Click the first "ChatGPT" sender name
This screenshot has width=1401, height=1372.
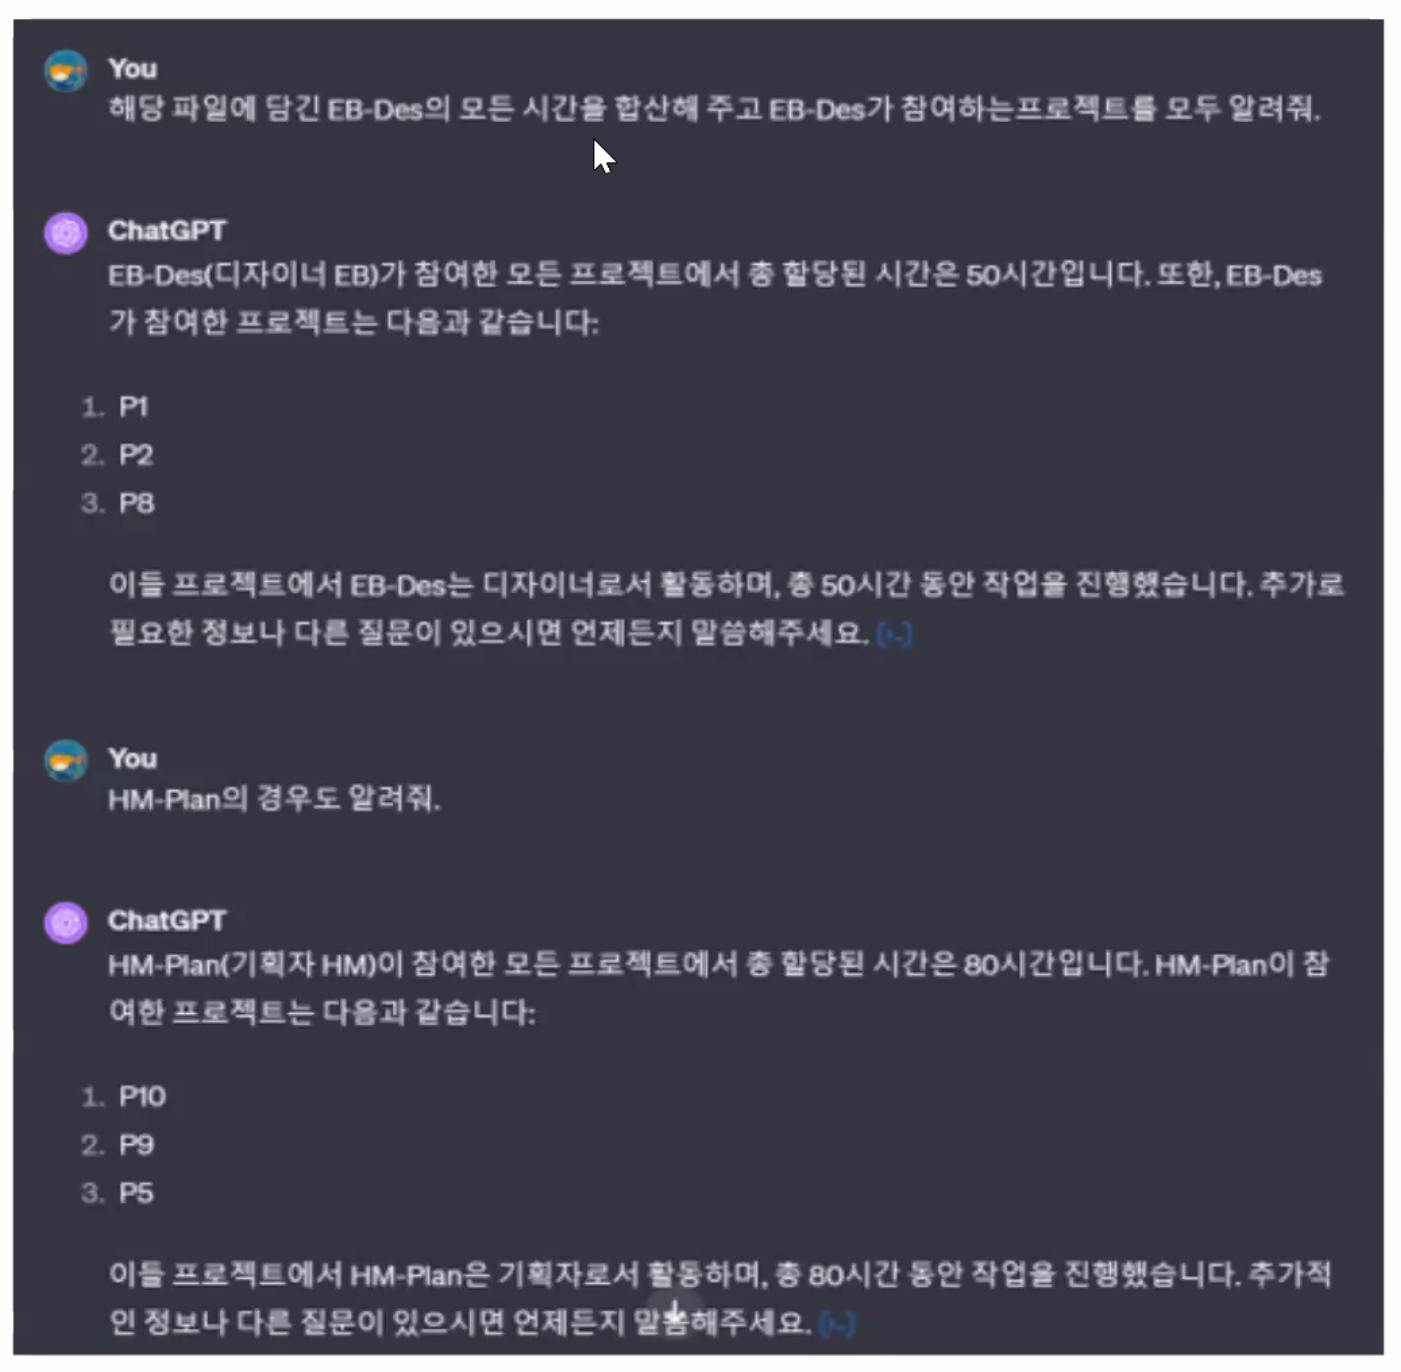coord(166,230)
